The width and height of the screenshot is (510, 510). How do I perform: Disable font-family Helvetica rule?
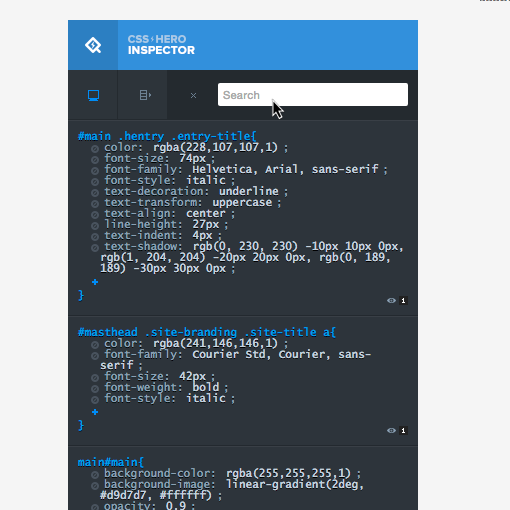pyautogui.click(x=95, y=171)
